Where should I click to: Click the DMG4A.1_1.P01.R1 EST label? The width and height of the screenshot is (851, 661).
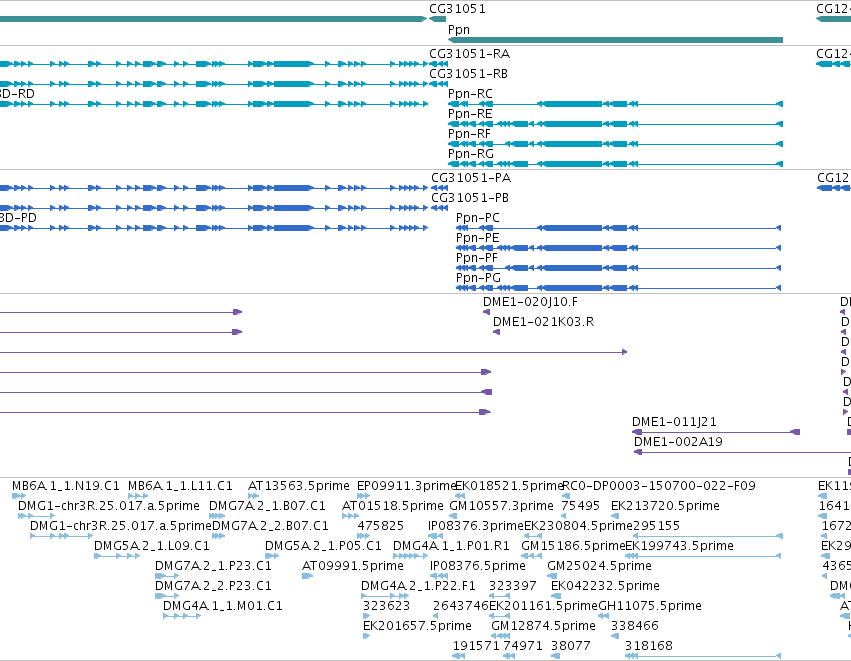pyautogui.click(x=451, y=546)
